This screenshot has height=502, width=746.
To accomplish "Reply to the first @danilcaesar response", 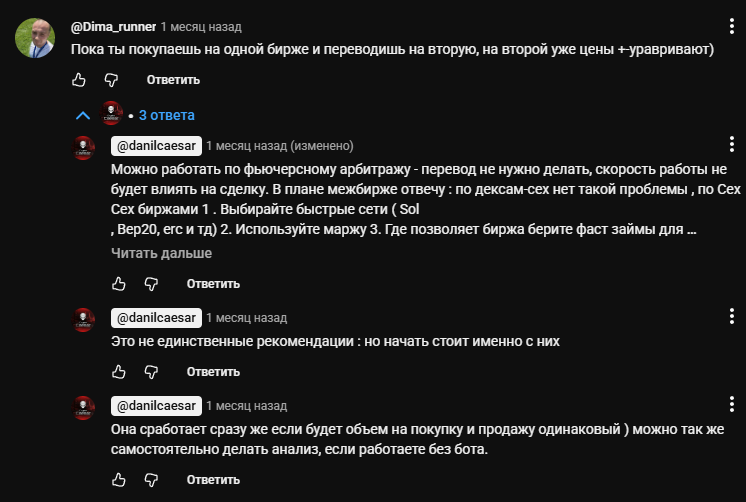I will click(x=213, y=284).
